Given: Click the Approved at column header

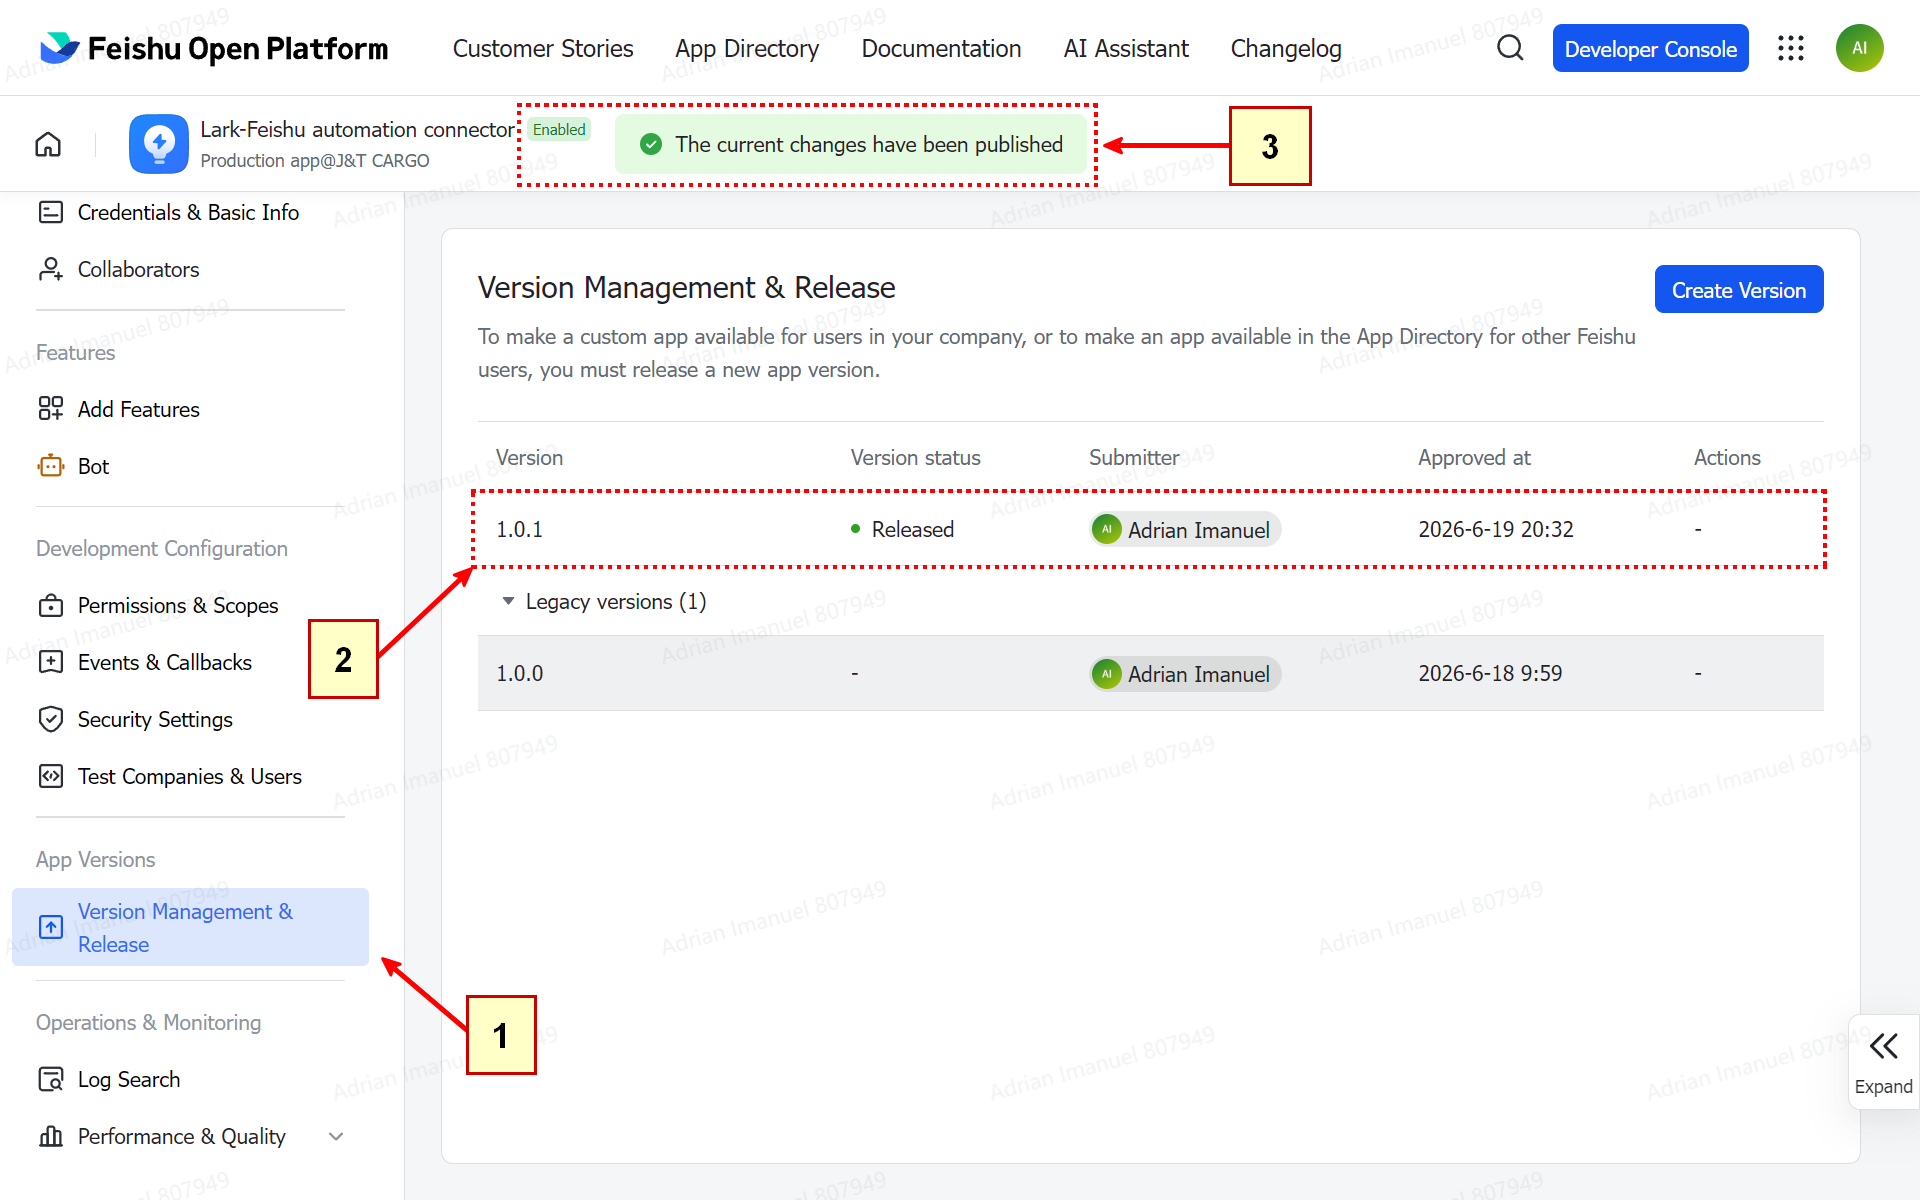Looking at the screenshot, I should 1474,457.
